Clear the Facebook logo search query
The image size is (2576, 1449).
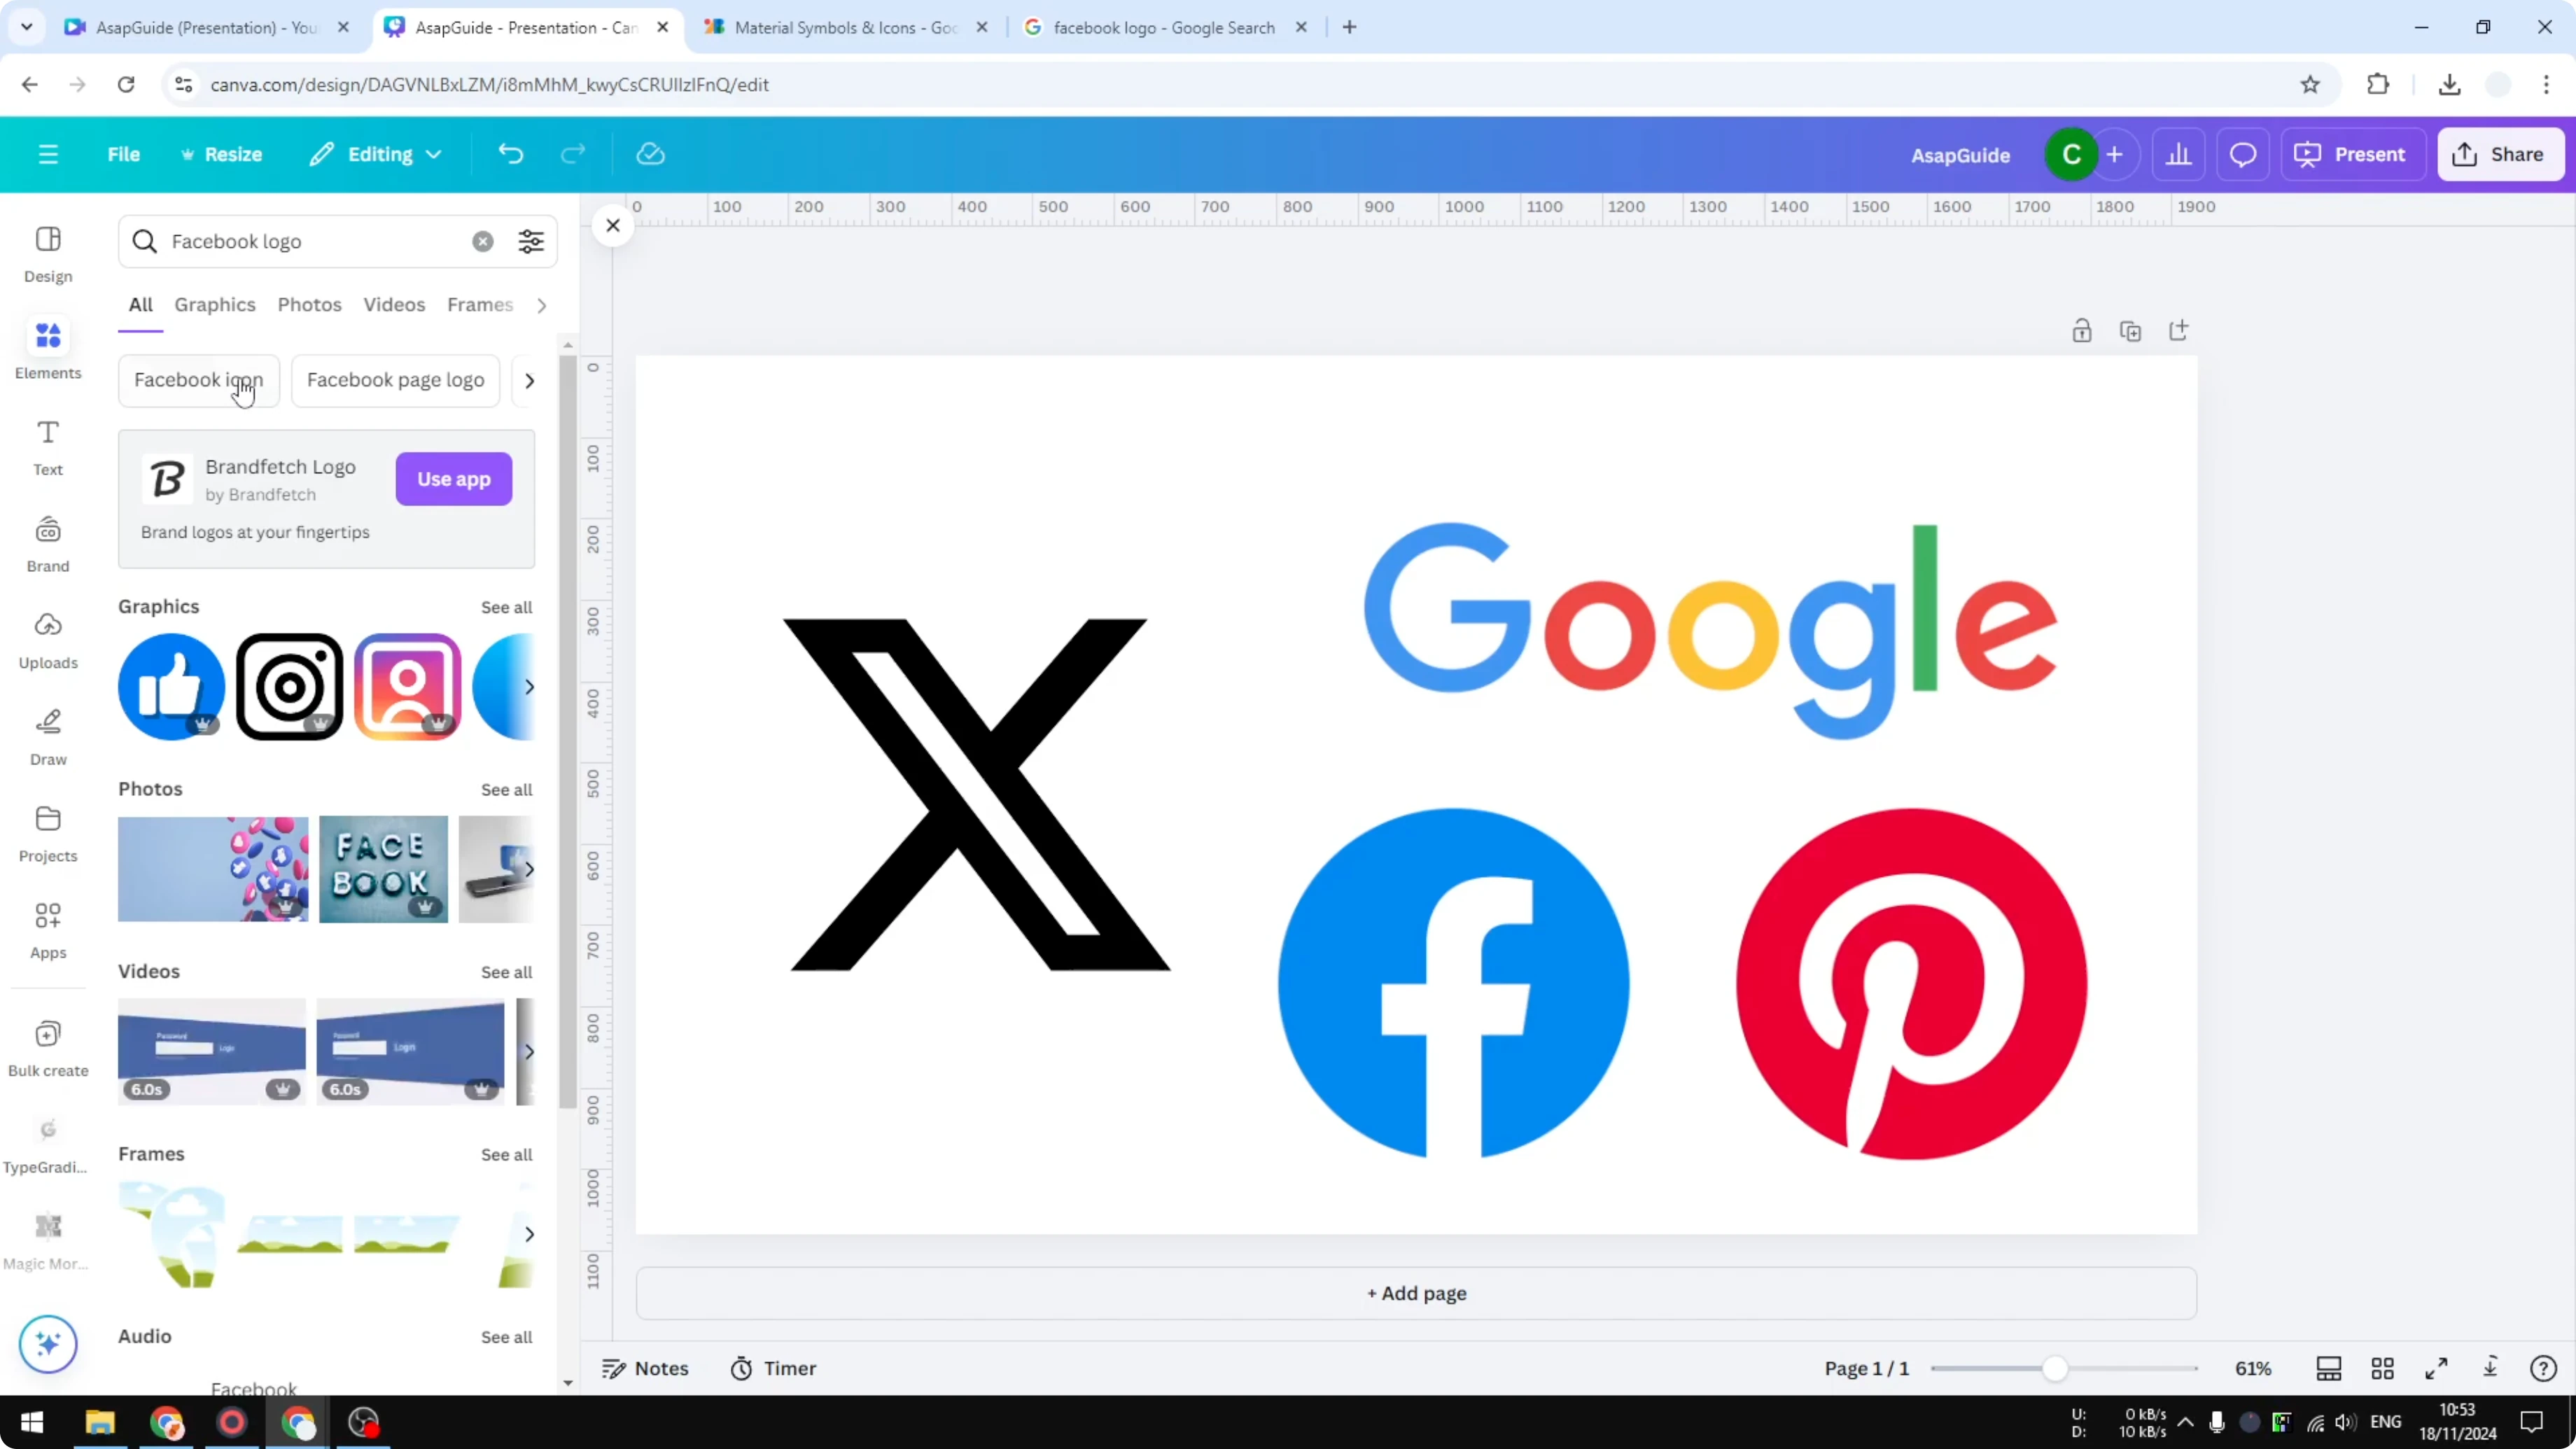tap(483, 241)
